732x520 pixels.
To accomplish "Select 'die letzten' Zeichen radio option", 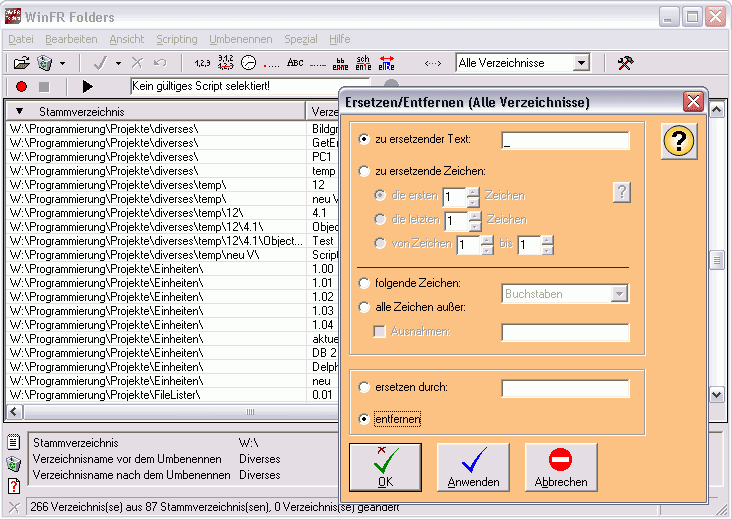I will click(x=380, y=219).
